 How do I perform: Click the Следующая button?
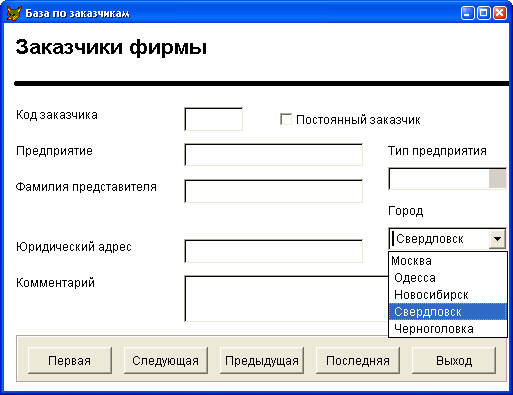pos(166,360)
